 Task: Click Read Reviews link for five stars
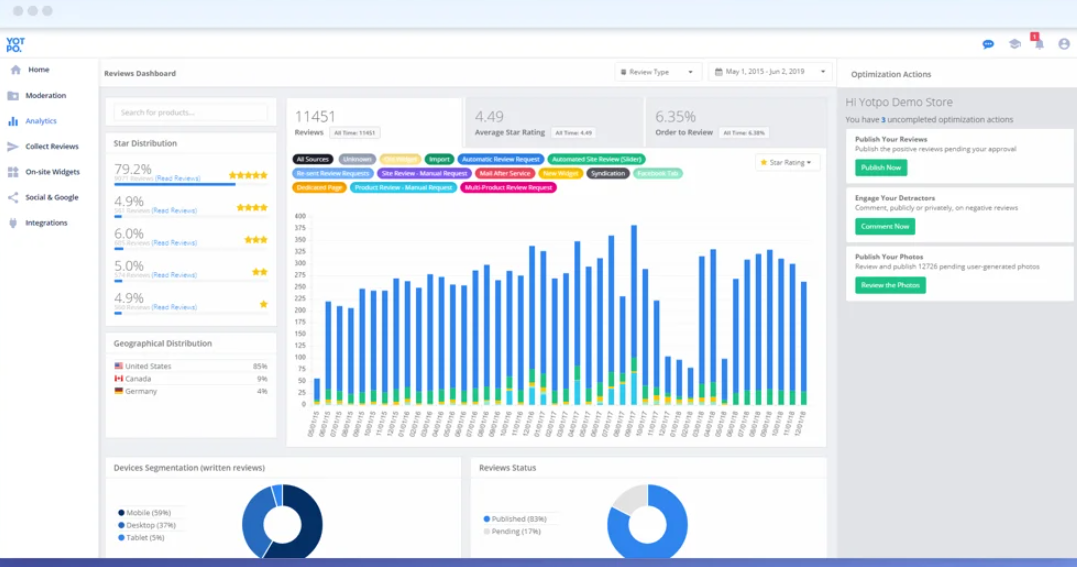tap(177, 179)
